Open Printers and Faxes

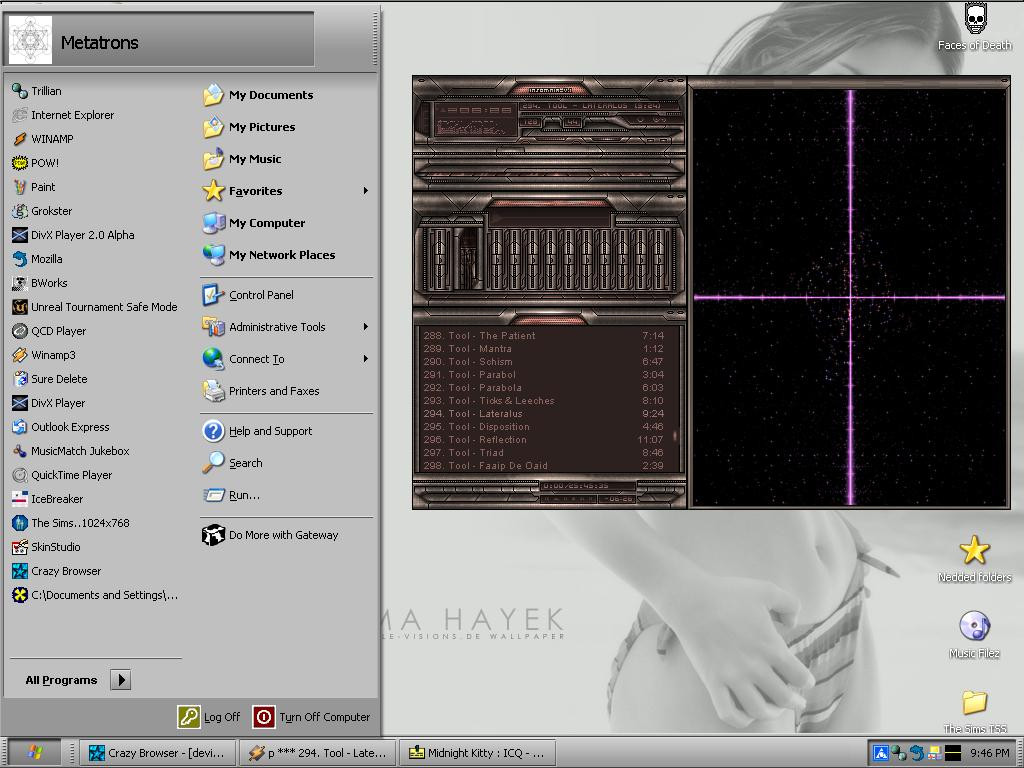click(261, 391)
